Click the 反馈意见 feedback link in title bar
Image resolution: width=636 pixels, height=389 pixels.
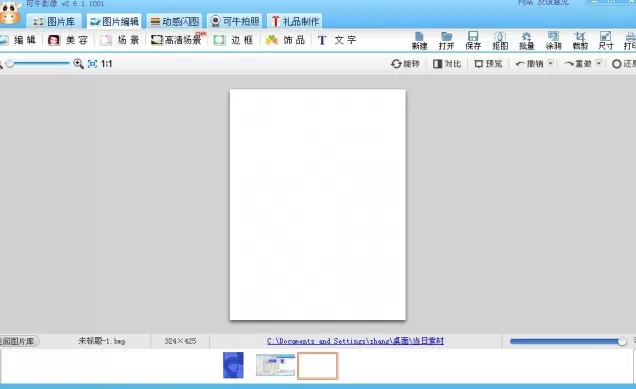[553, 2]
